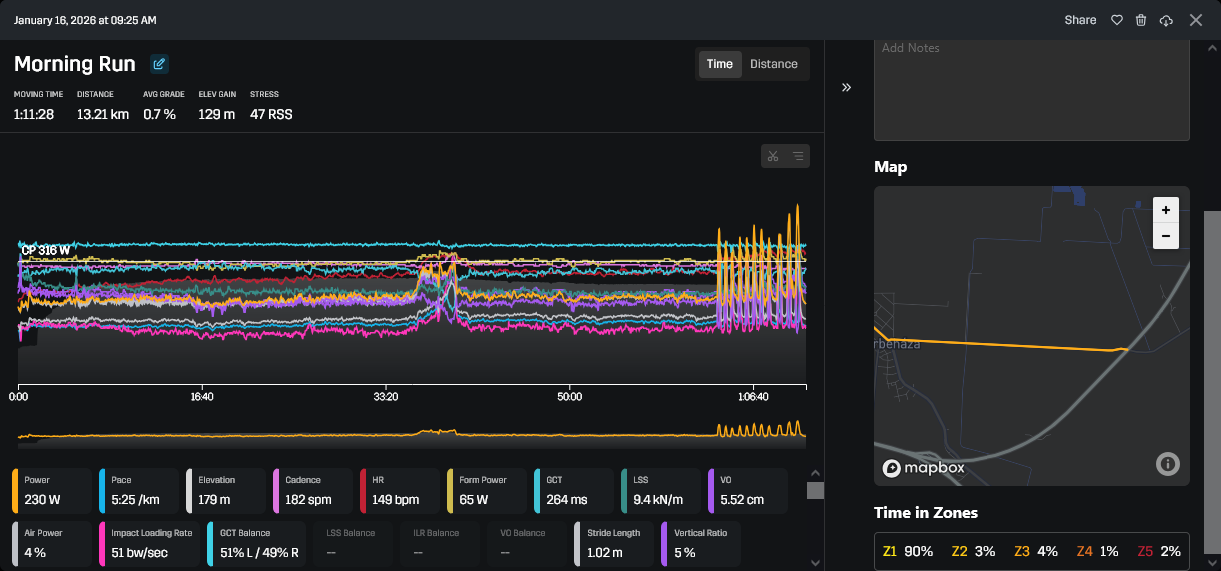Click the Share button
This screenshot has height=571, width=1221.
(x=1080, y=20)
